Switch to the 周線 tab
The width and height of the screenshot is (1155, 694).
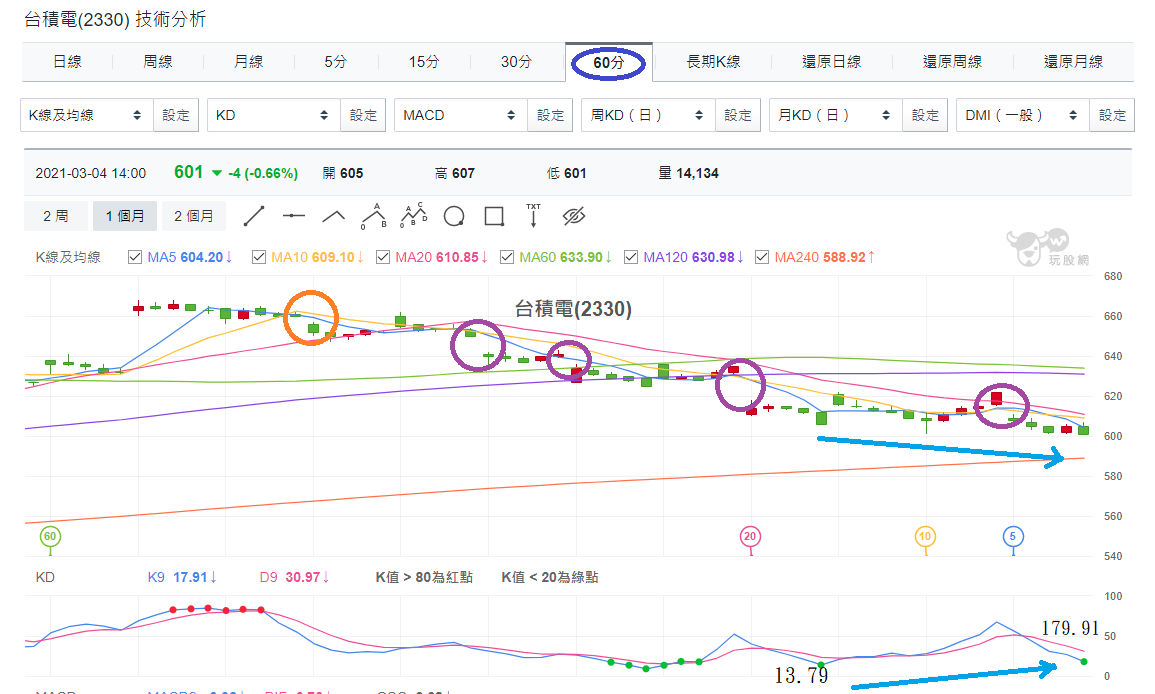(158, 62)
